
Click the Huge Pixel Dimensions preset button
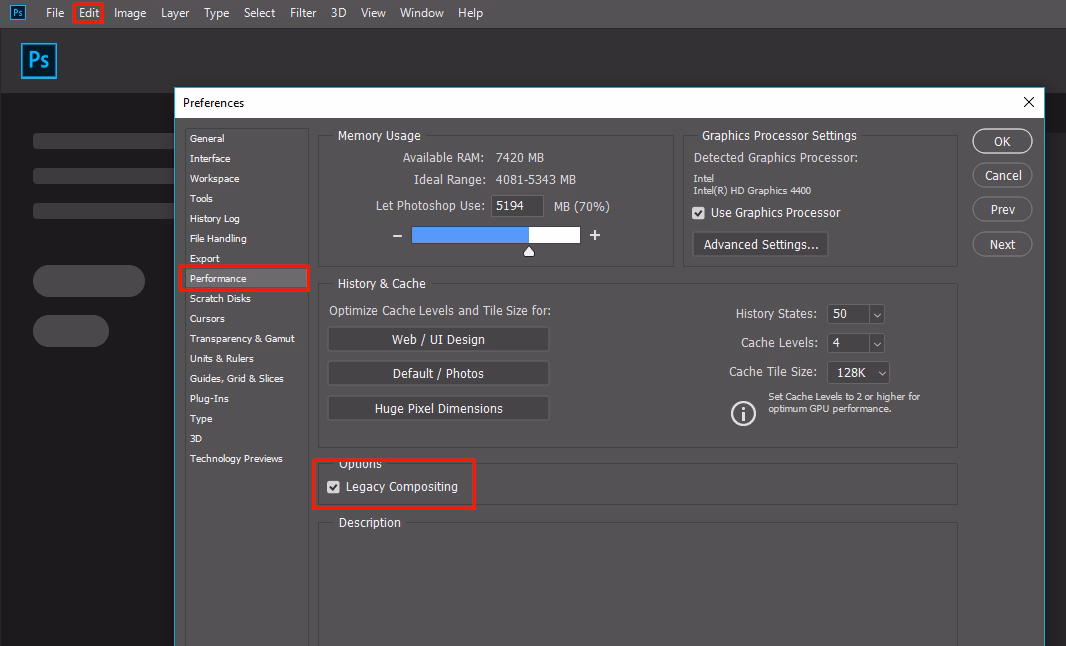point(438,407)
